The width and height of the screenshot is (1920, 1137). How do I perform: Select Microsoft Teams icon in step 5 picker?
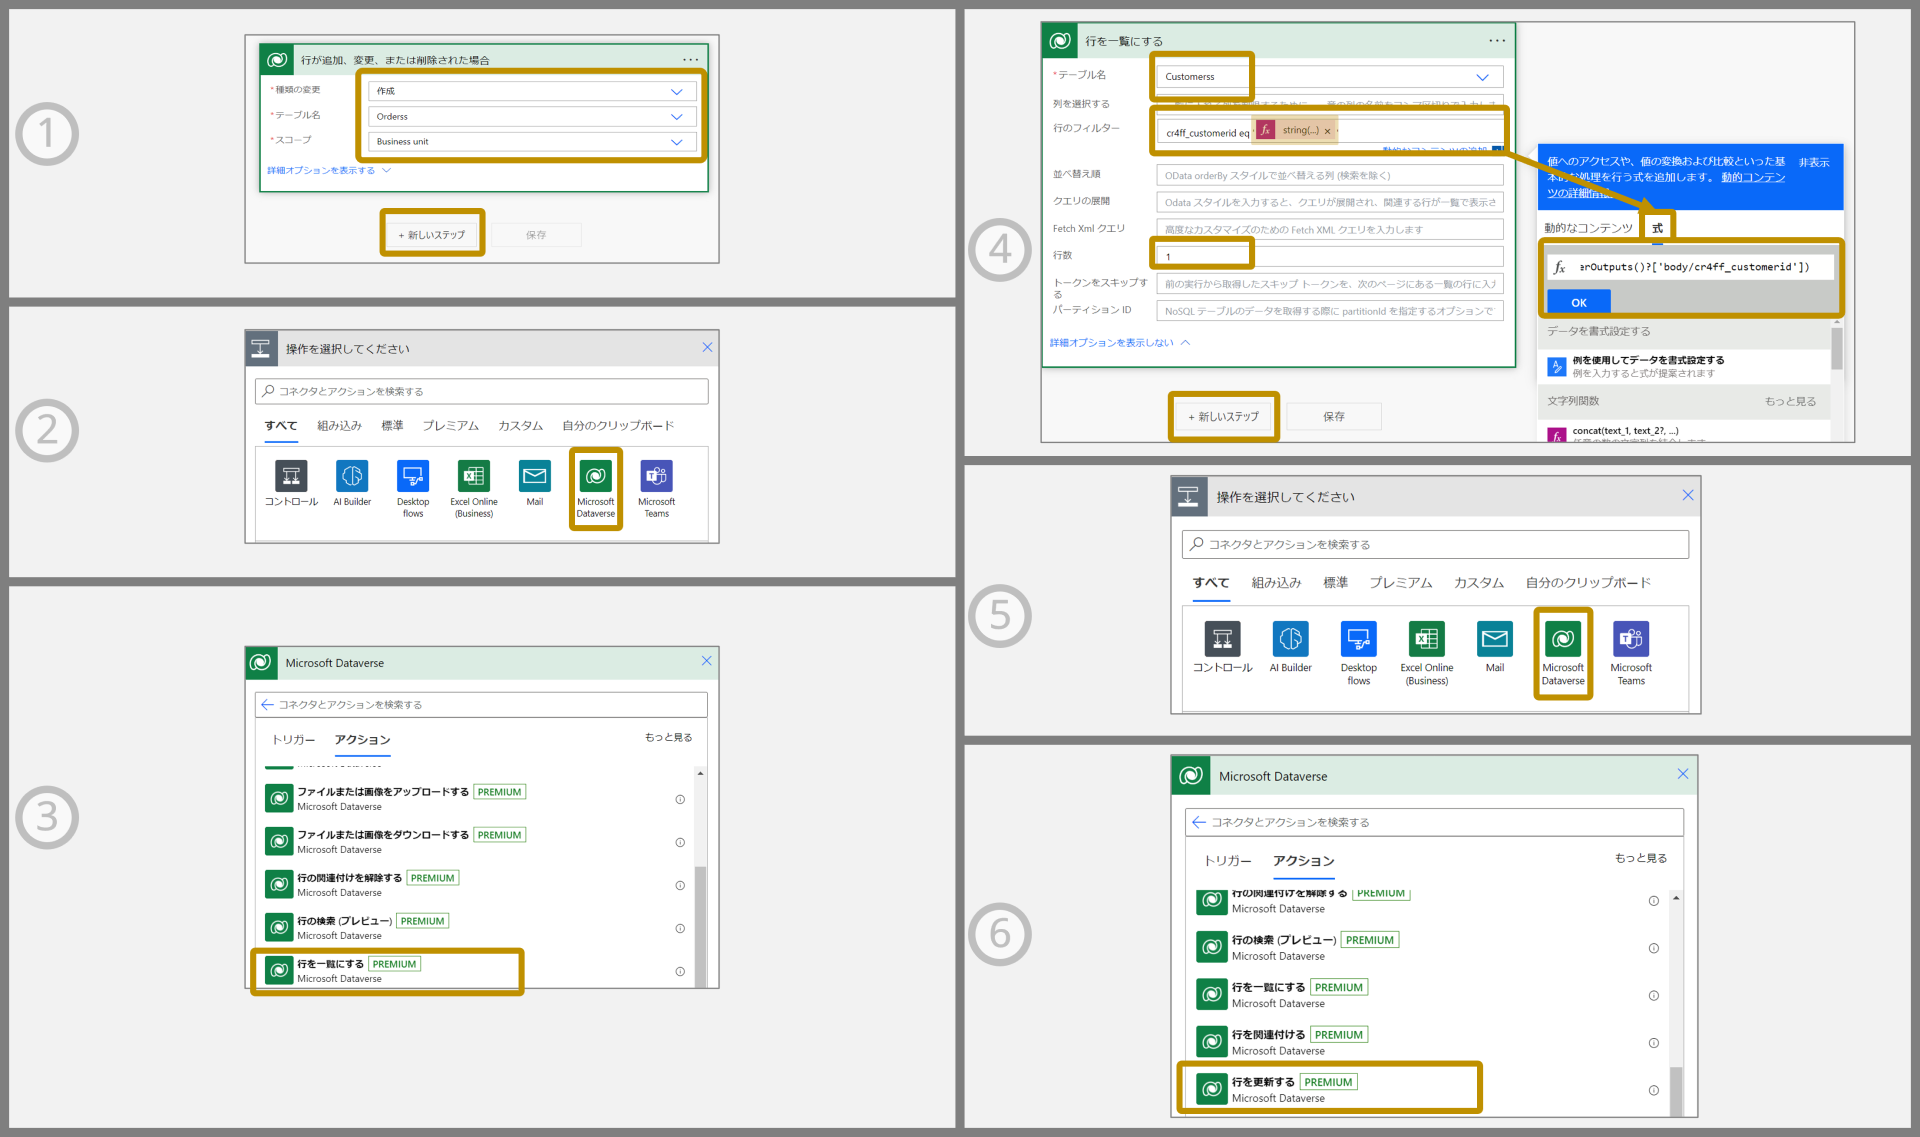(1631, 639)
